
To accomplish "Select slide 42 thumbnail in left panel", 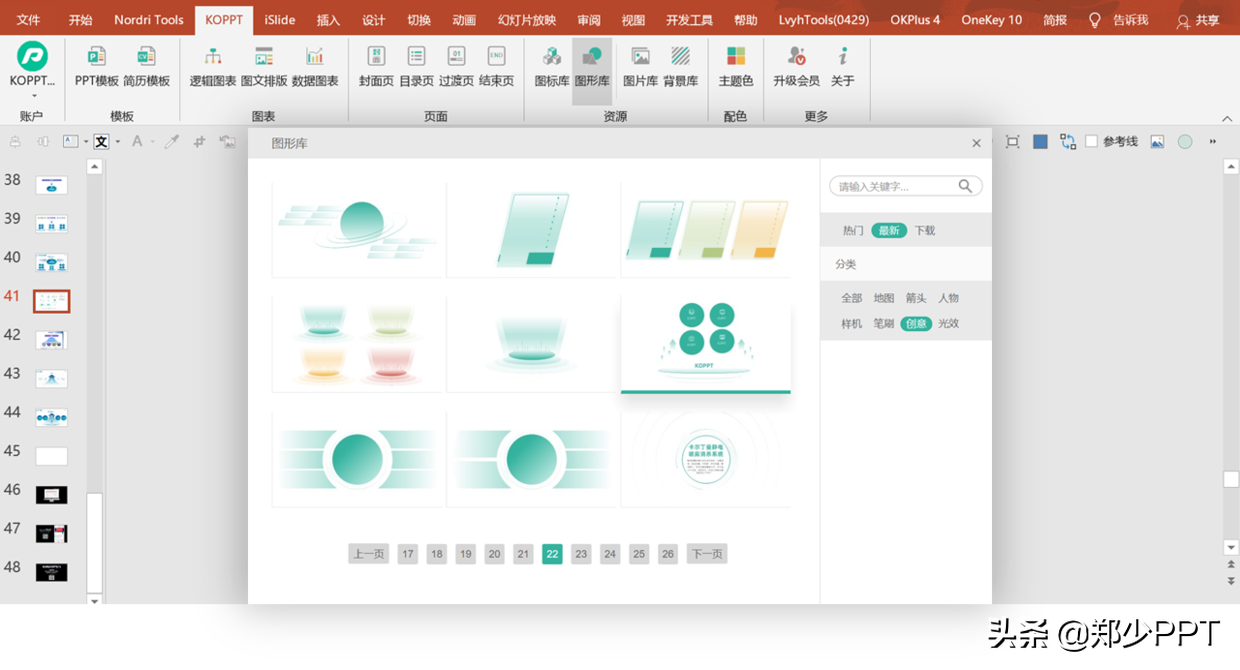I will [x=51, y=339].
